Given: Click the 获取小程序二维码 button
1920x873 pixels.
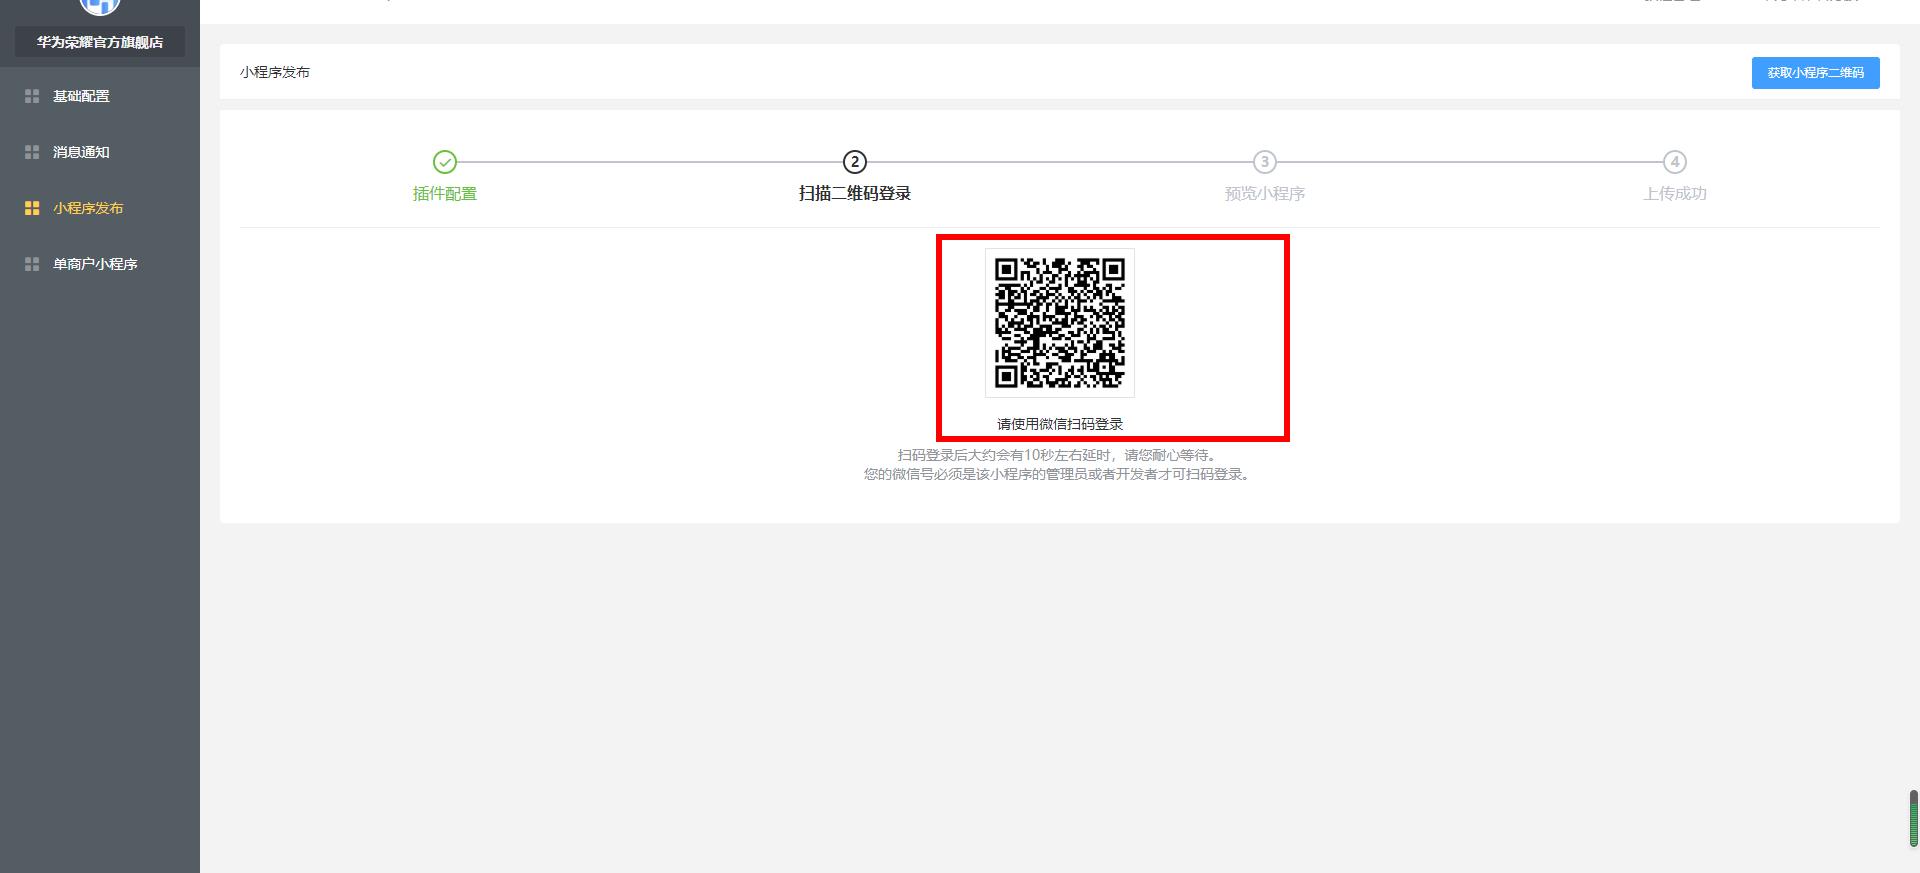Looking at the screenshot, I should [x=1815, y=73].
